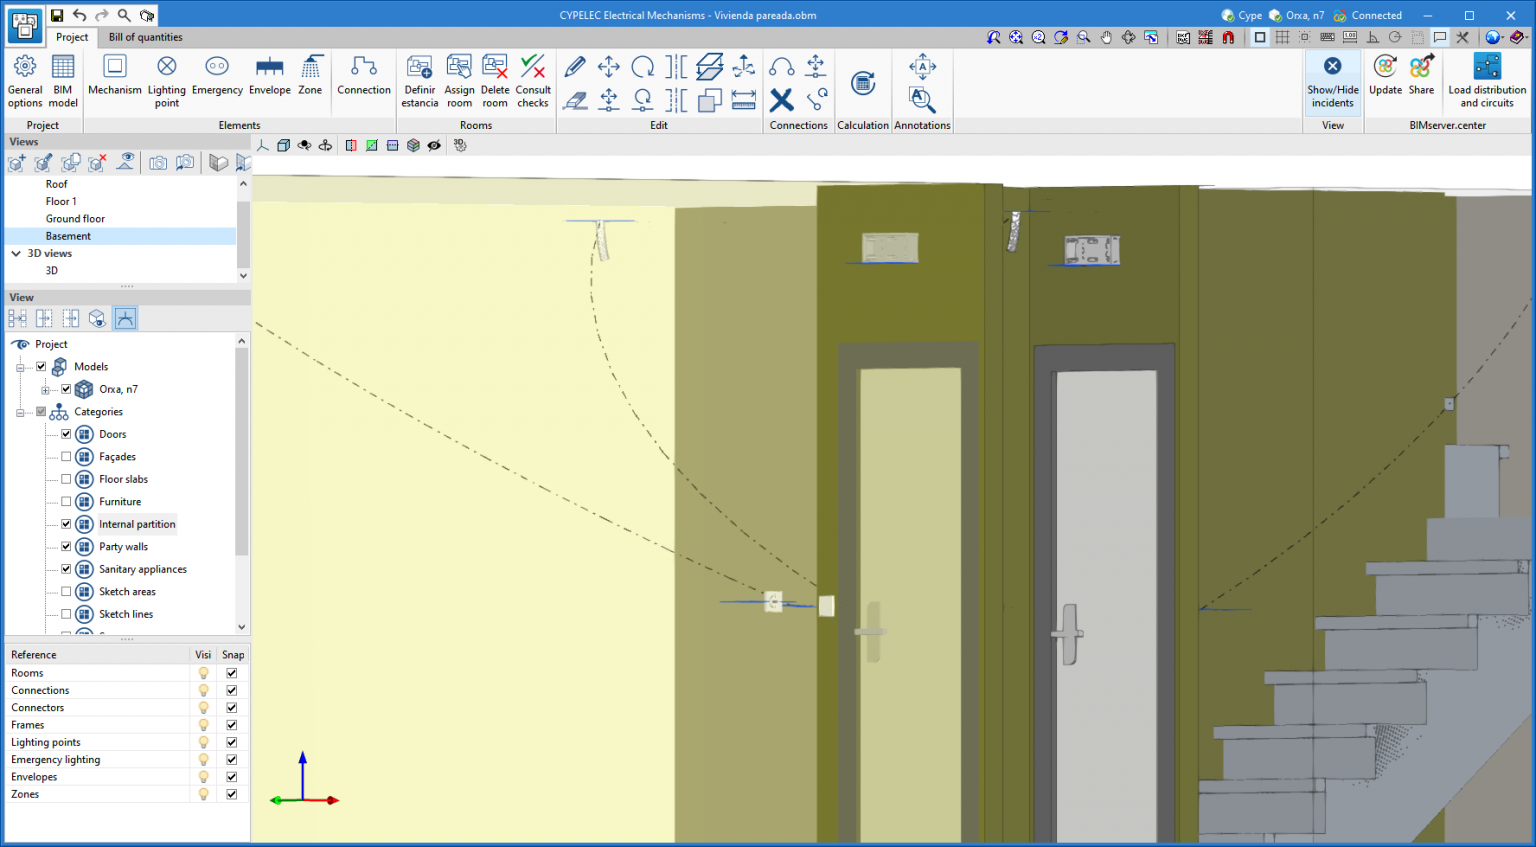
Task: Open Load distribution and circuits
Action: pos(1487,81)
